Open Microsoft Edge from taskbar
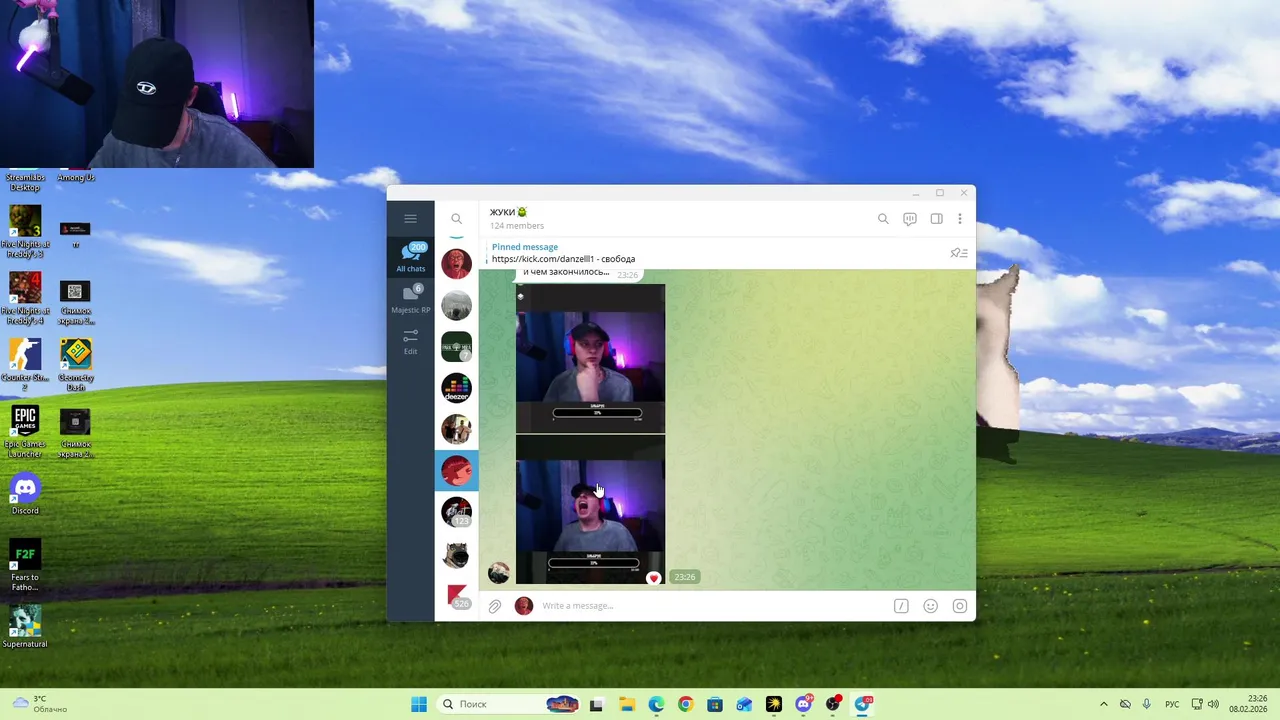This screenshot has height=720, width=1280. pyautogui.click(x=656, y=704)
